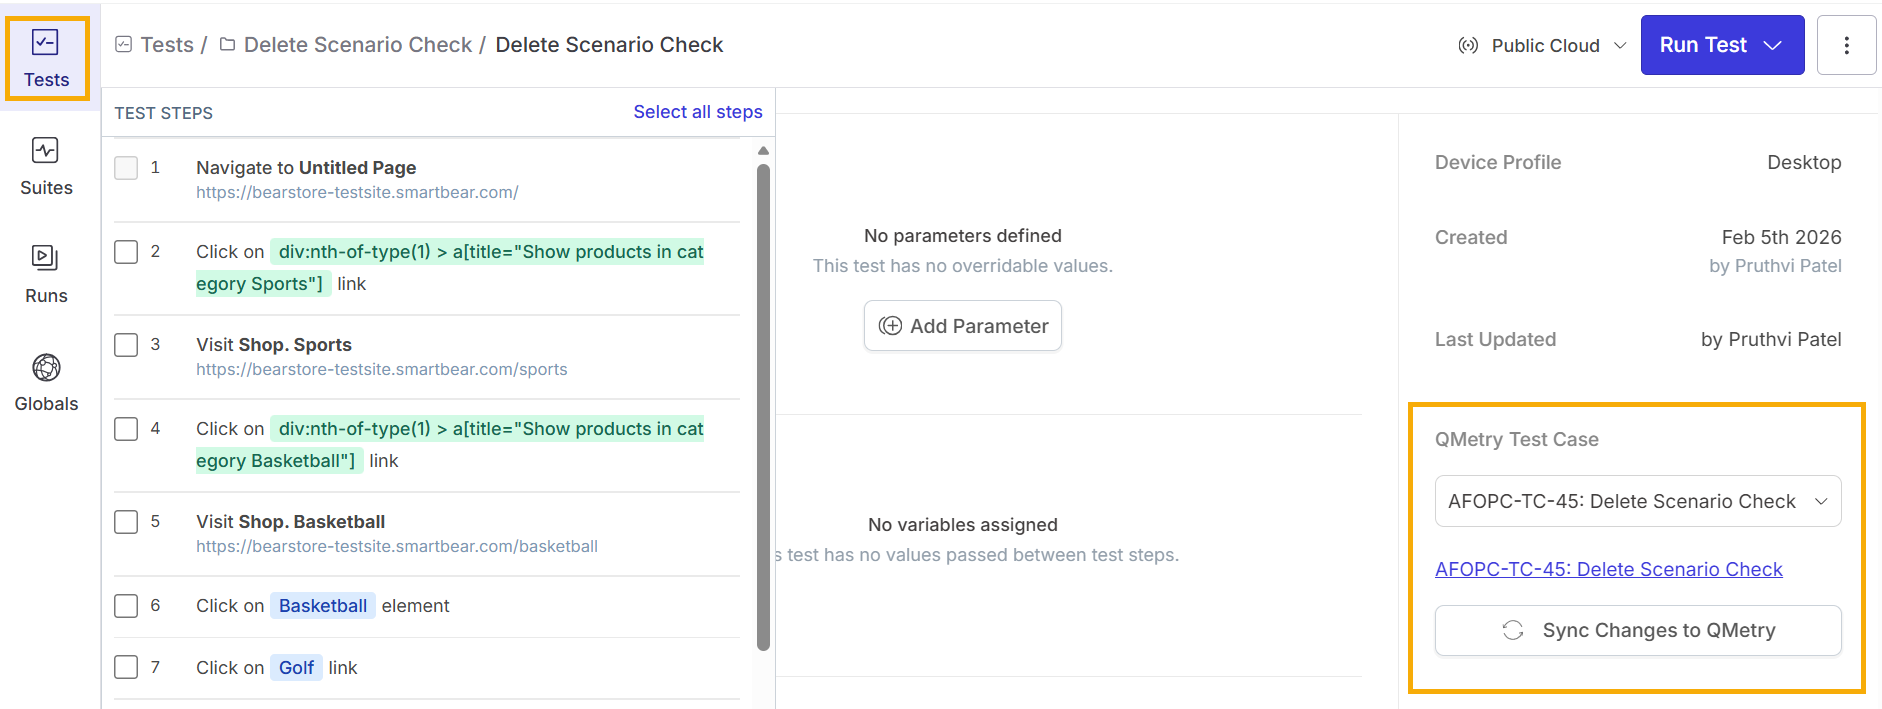
Task: Select step 7 Golf link checkbox
Action: coord(126,667)
